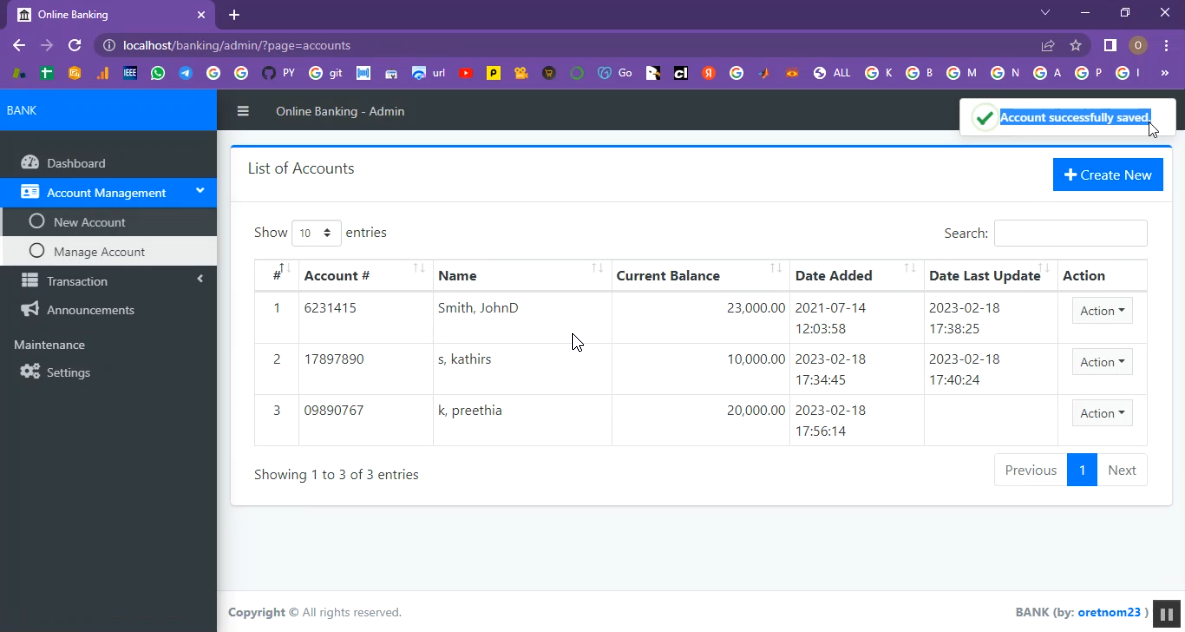
Task: Open the WhatsApp bookmark icon
Action: click(158, 73)
